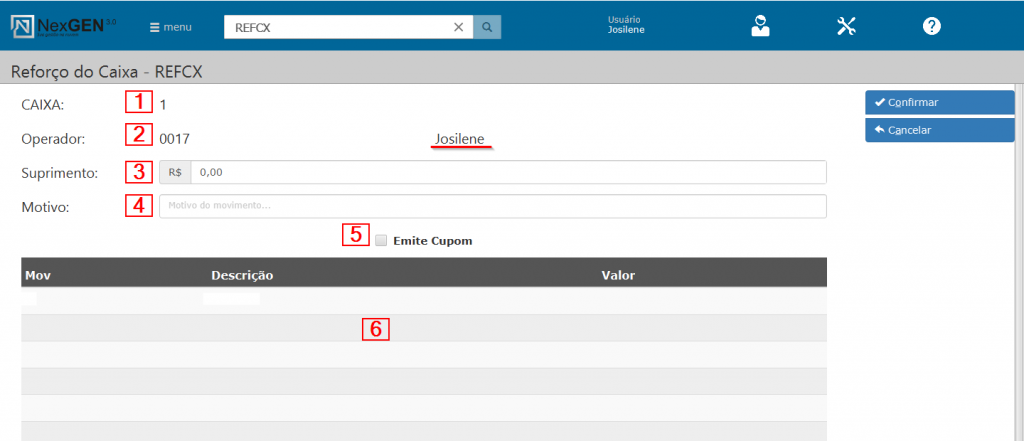
Task: Click the Suprimento amount input field
Action: (x=507, y=173)
